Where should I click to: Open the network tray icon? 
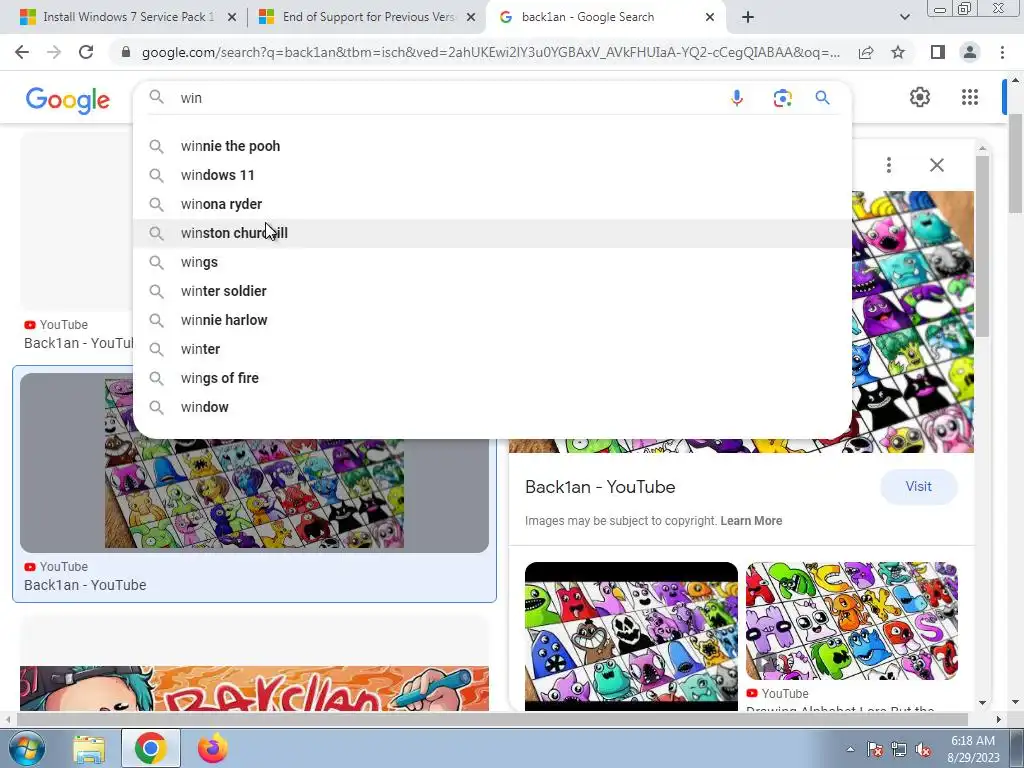[x=899, y=750]
